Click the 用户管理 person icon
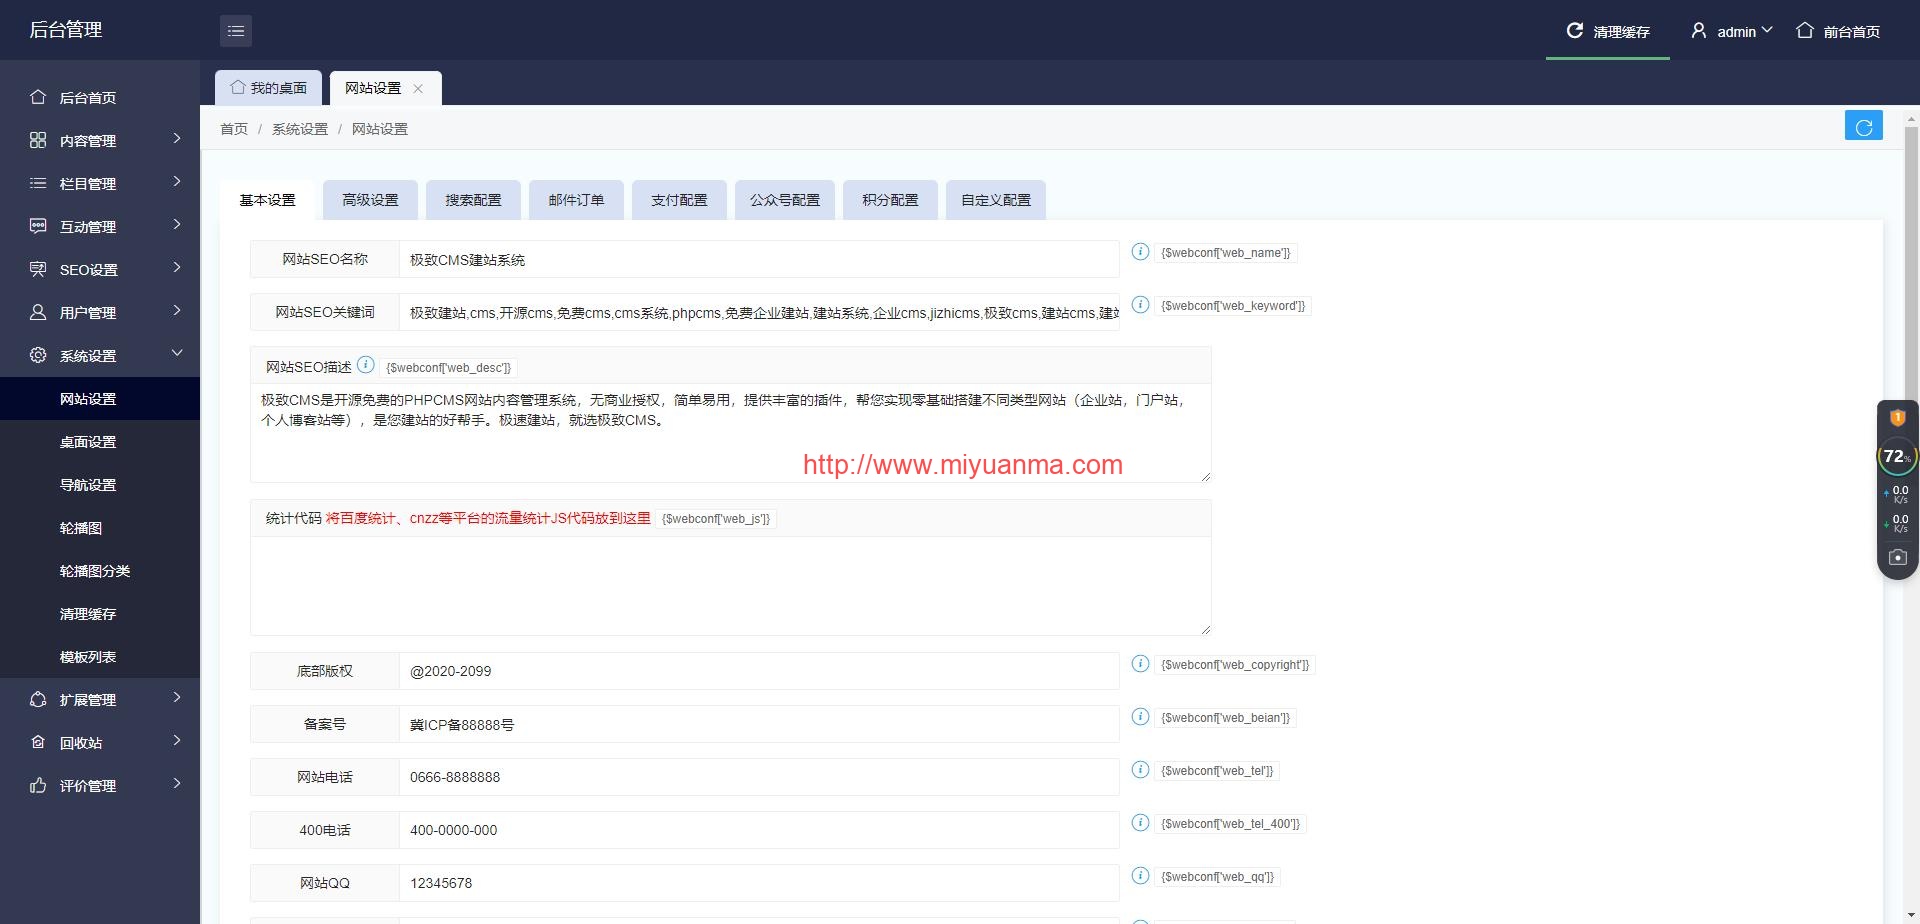The height and width of the screenshot is (924, 1920). point(38,312)
